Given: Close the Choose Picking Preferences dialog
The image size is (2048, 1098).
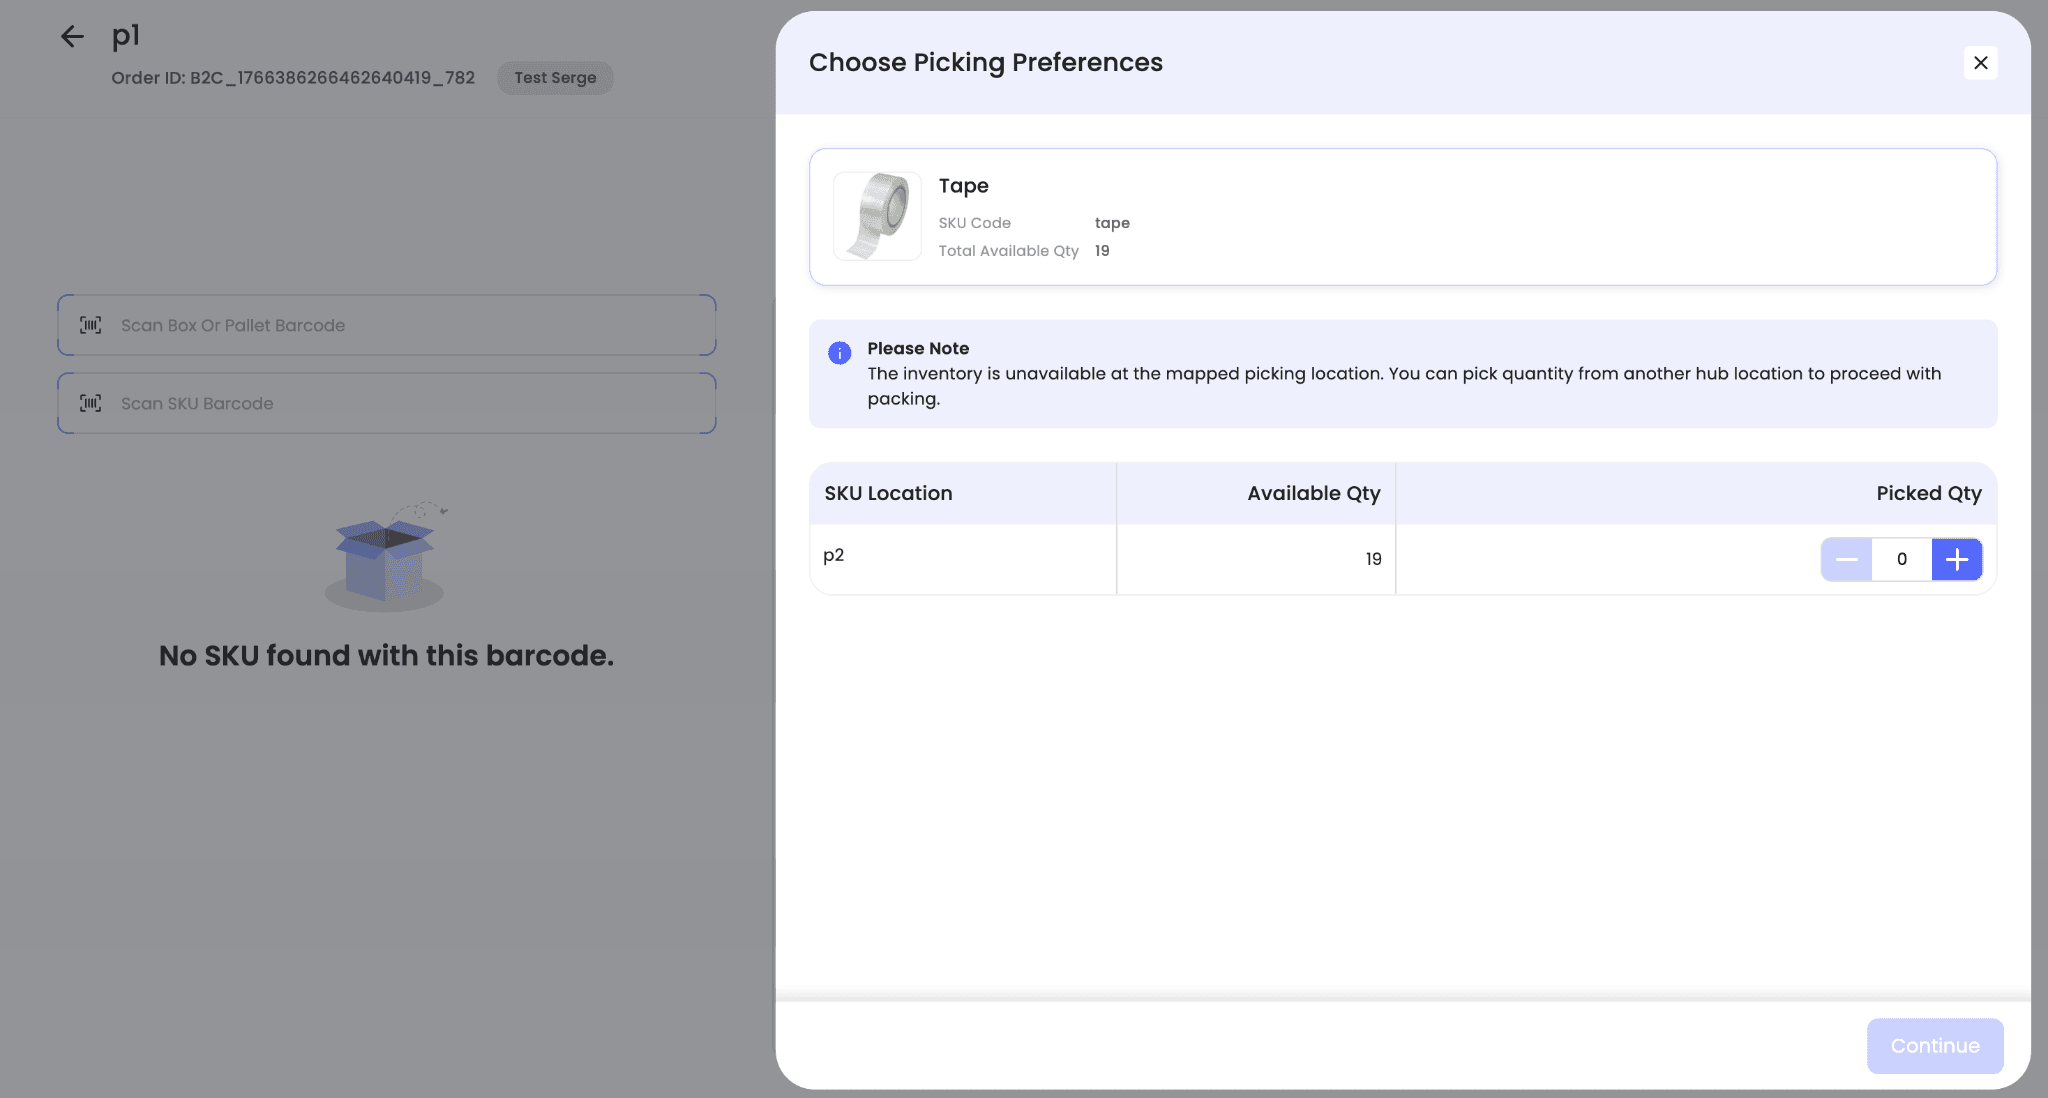Looking at the screenshot, I should (1980, 63).
